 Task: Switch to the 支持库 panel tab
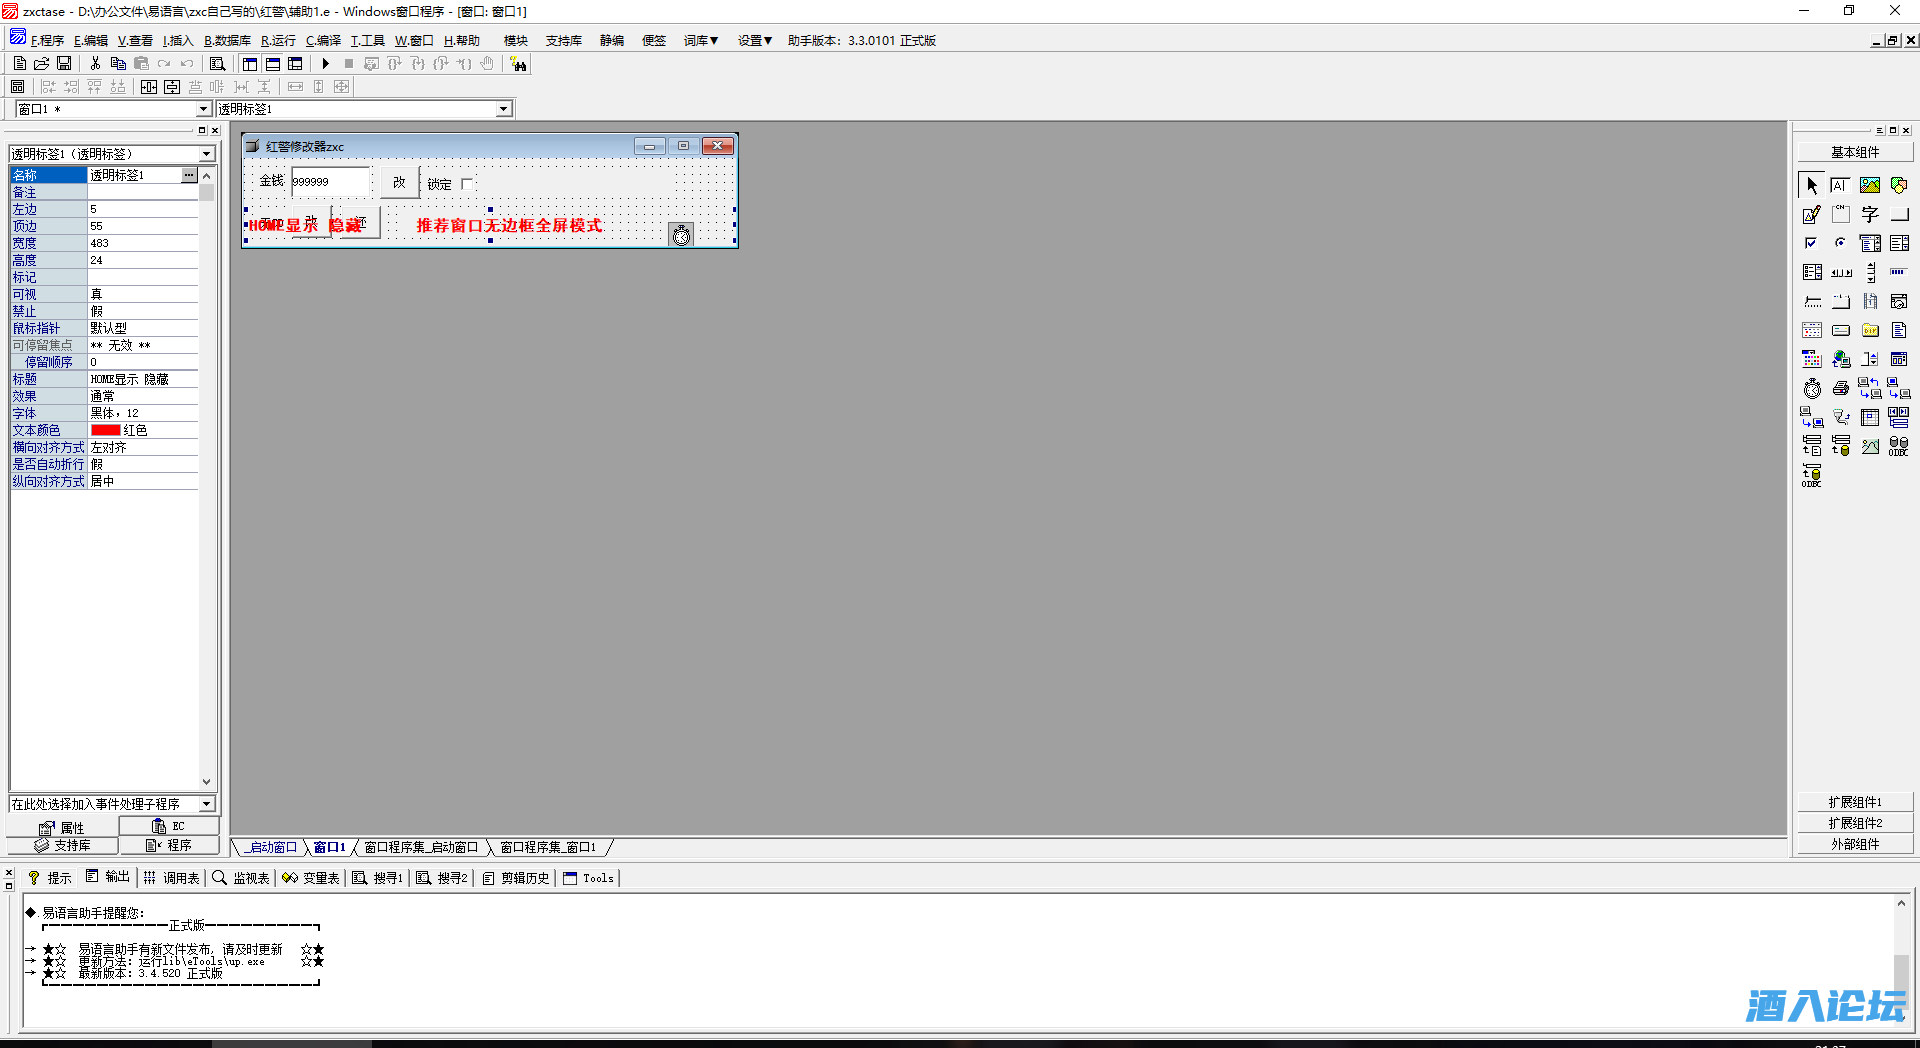63,846
